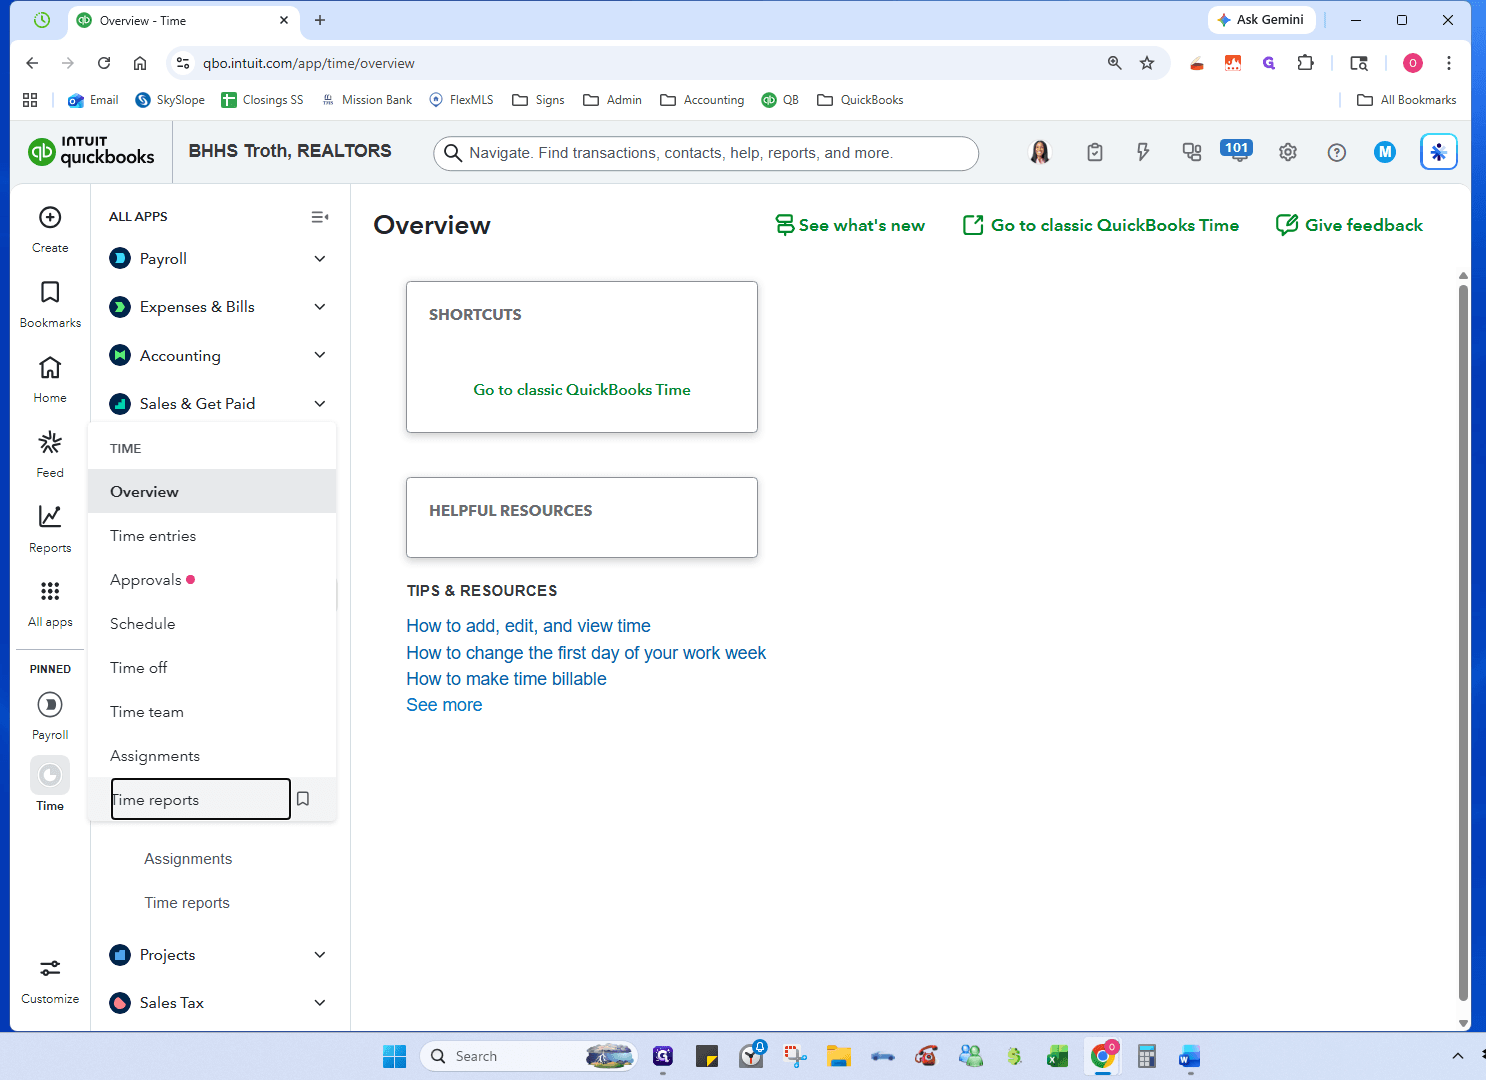The width and height of the screenshot is (1486, 1080).
Task: Click the Create plus icon
Action: point(50,218)
